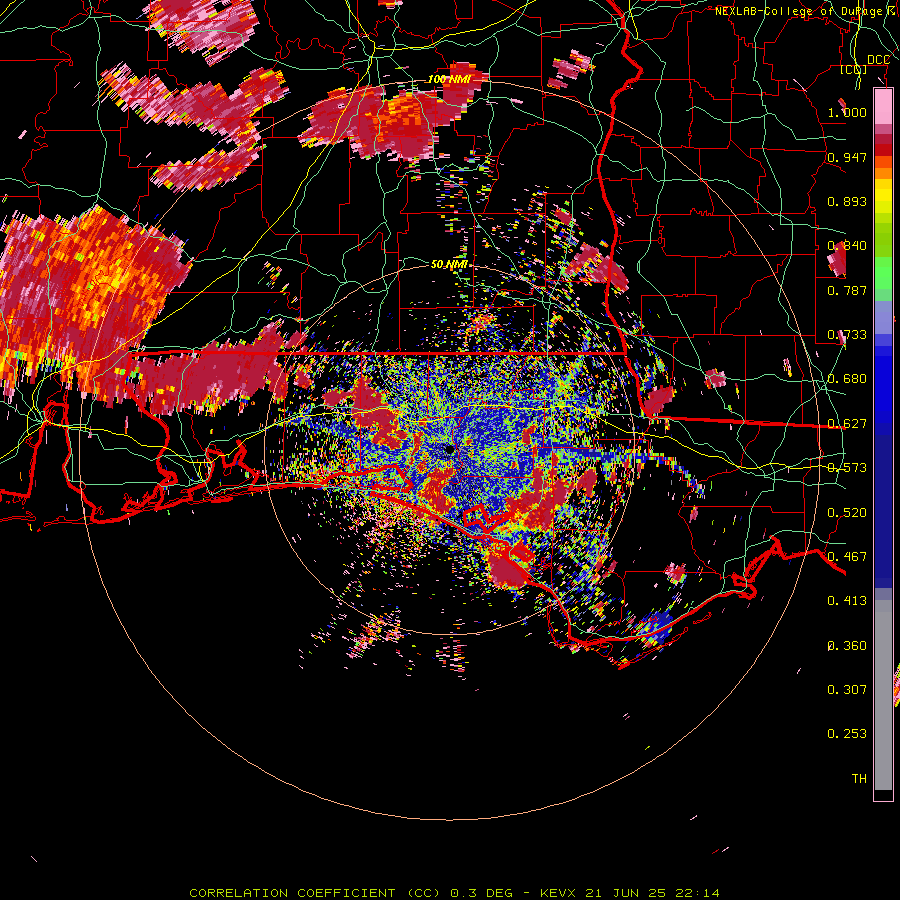900x900 pixels.
Task: Select the 0.573 scale label
Action: pyautogui.click(x=847, y=468)
